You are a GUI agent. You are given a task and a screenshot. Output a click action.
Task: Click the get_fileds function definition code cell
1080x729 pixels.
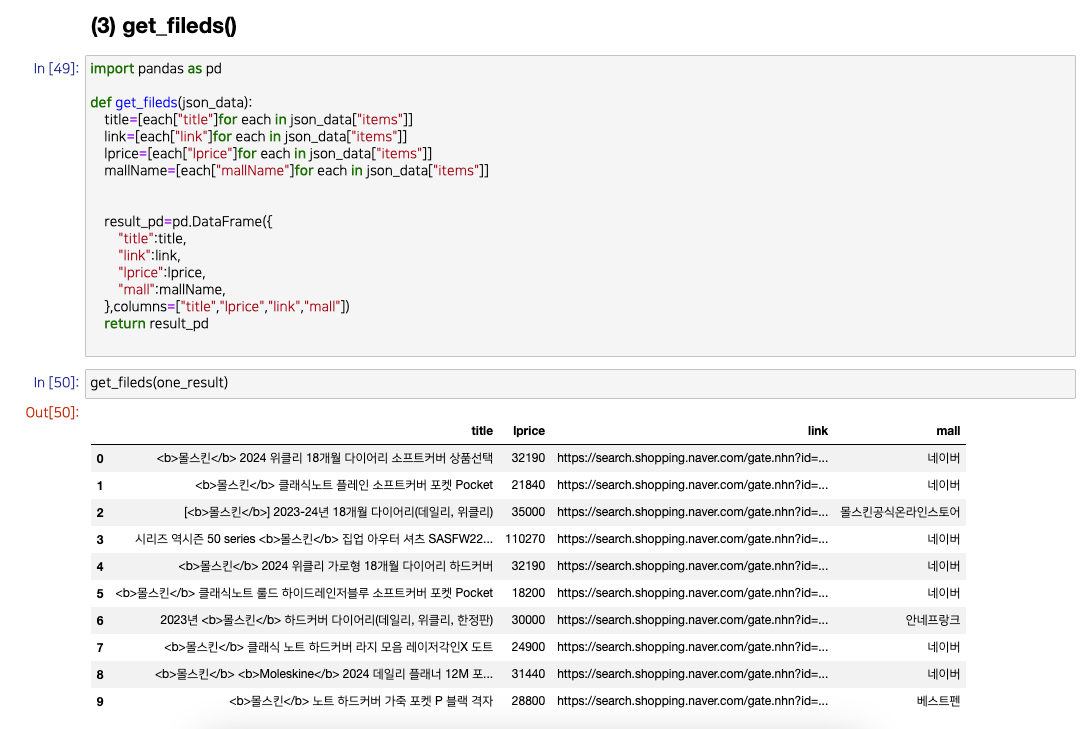pyautogui.click(x=580, y=206)
